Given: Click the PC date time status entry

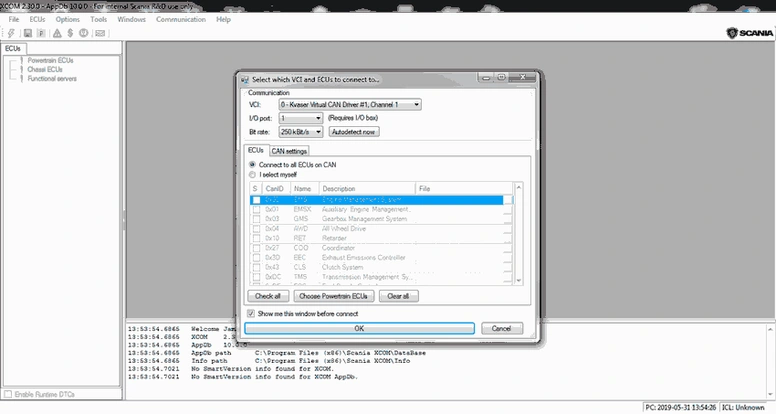Looking at the screenshot, I should pos(680,408).
